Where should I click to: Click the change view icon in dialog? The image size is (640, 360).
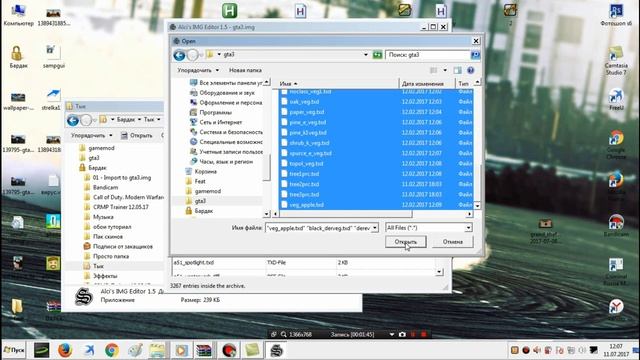[x=433, y=70]
